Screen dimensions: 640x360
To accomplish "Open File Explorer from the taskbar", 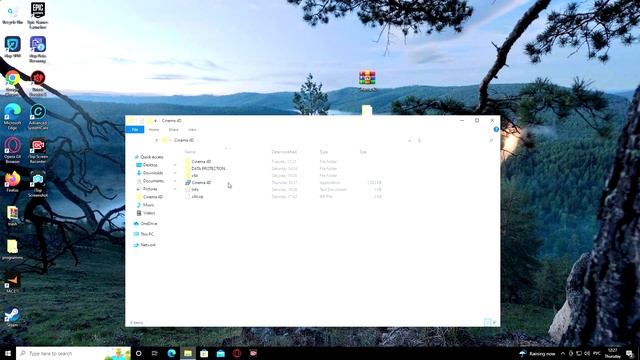I will coord(188,353).
